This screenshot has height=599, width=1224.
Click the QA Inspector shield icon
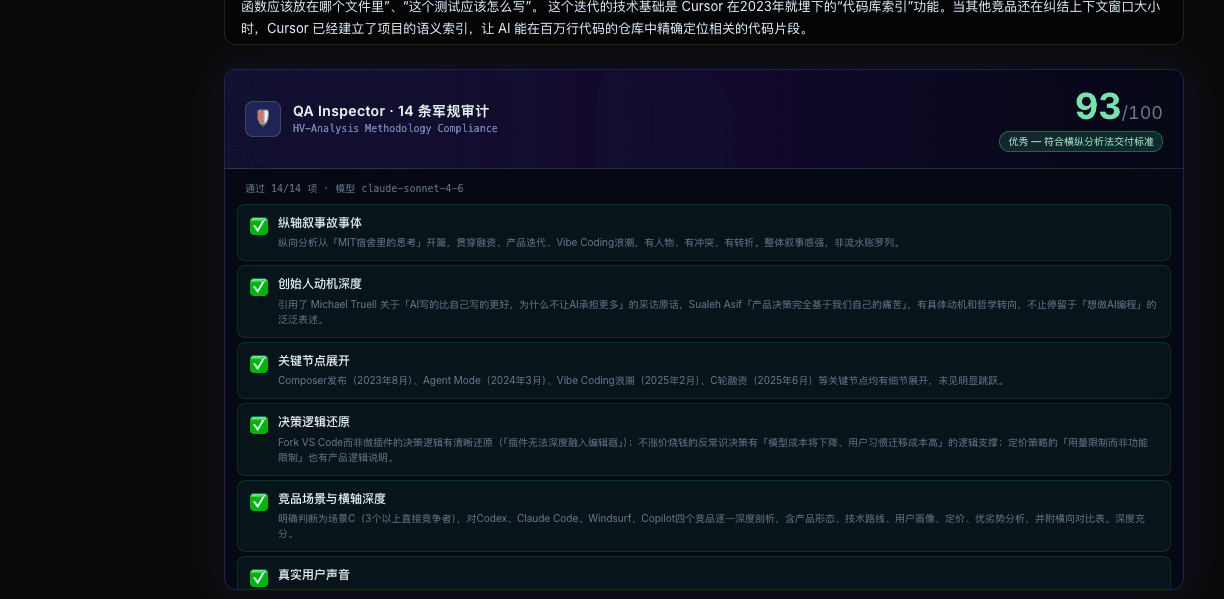263,119
